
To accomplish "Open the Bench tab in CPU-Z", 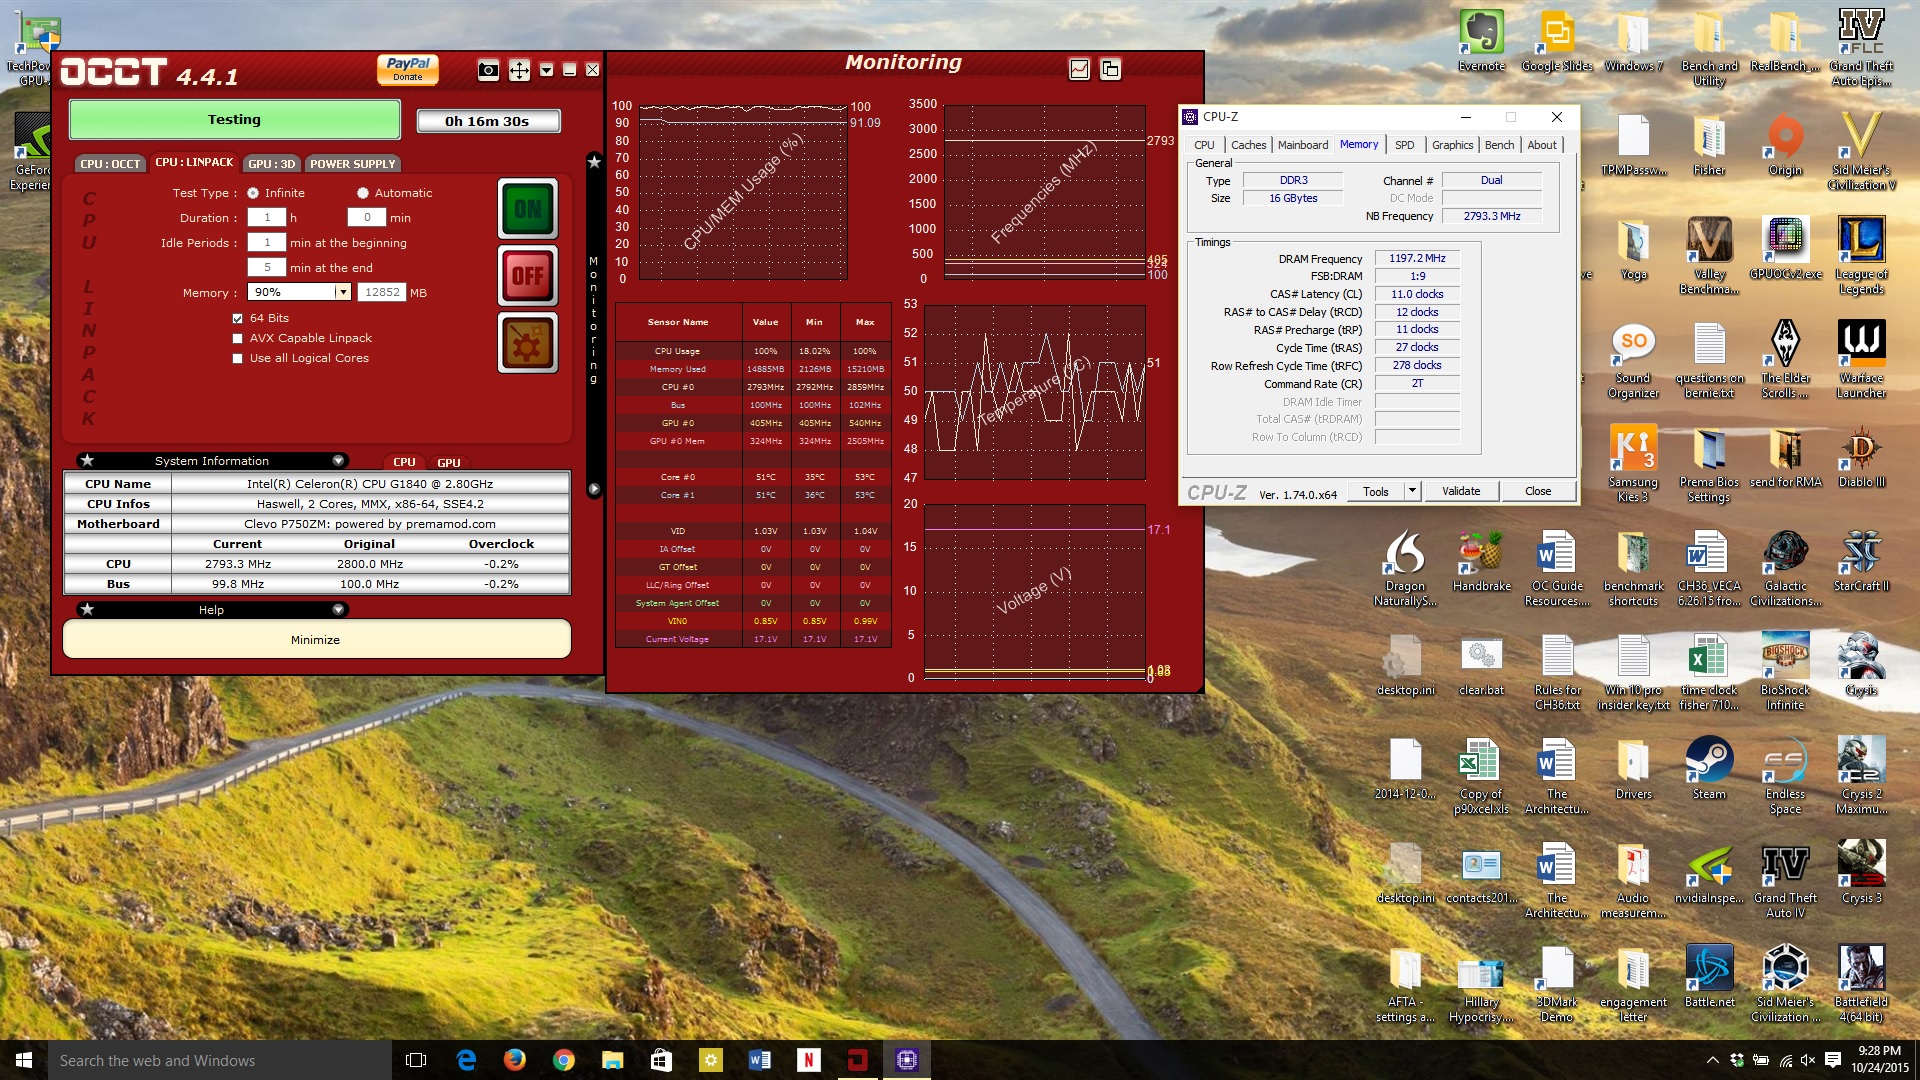I will (1499, 145).
